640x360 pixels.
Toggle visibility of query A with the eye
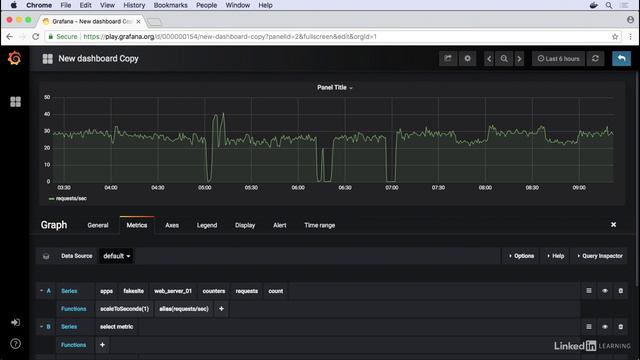pos(604,291)
